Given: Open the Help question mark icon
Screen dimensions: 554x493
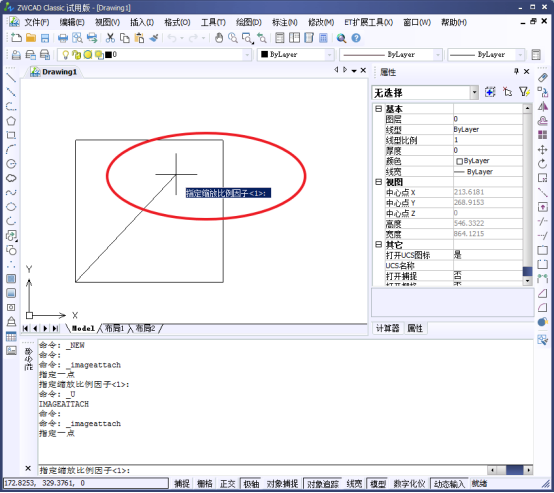Looking at the screenshot, I should click(x=356, y=38).
